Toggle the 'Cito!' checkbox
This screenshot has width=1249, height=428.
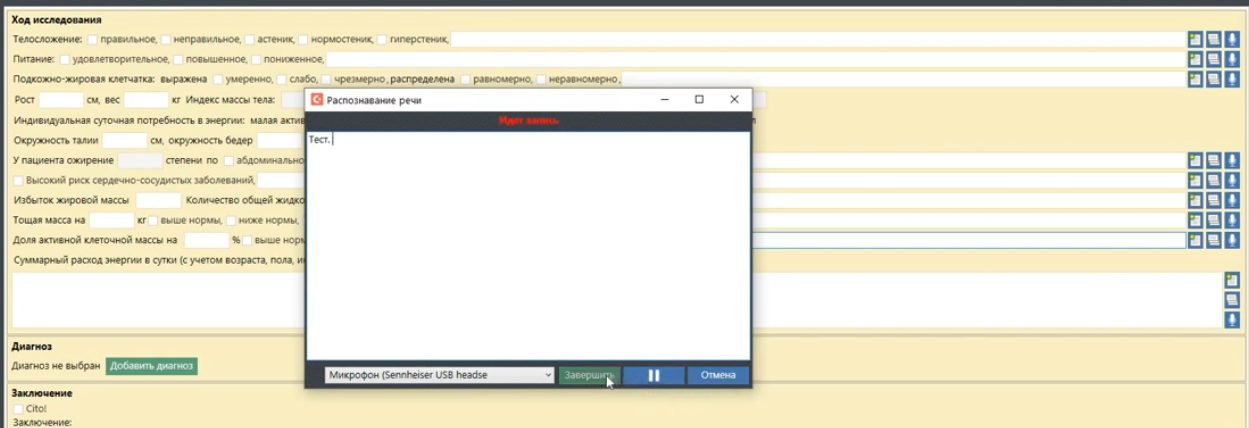point(18,408)
